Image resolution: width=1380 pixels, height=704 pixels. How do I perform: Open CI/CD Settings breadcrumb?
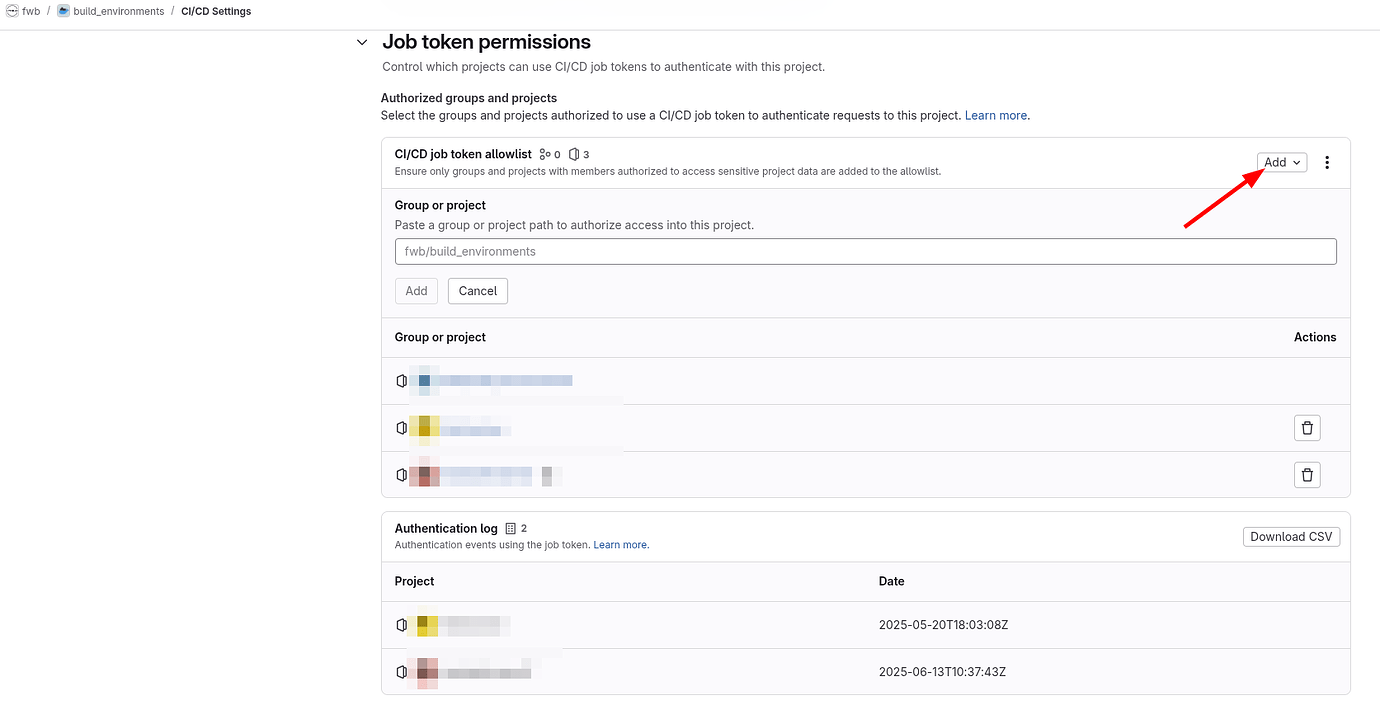216,11
